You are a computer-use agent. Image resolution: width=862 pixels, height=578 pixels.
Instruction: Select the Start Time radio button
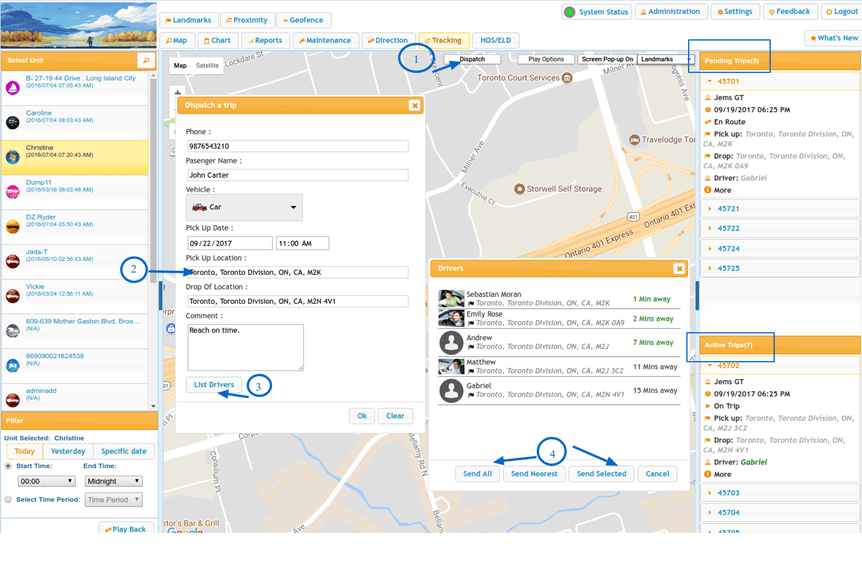(8, 467)
